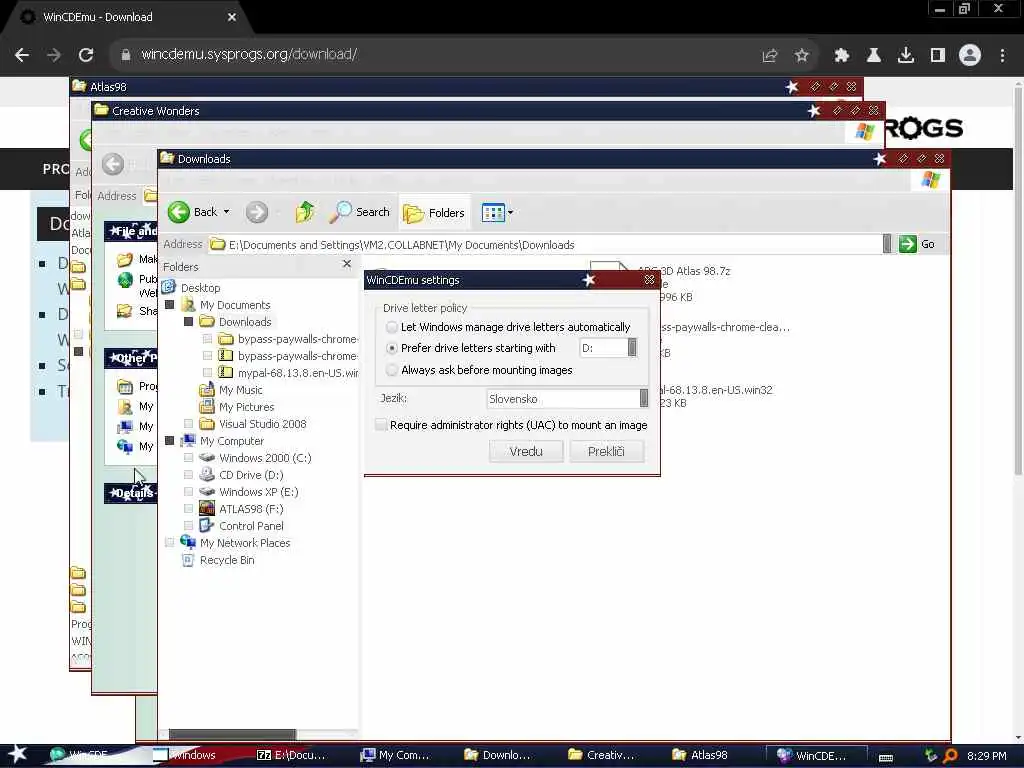Select Recycle Bin in folder tree
The width and height of the screenshot is (1024, 768).
(227, 560)
